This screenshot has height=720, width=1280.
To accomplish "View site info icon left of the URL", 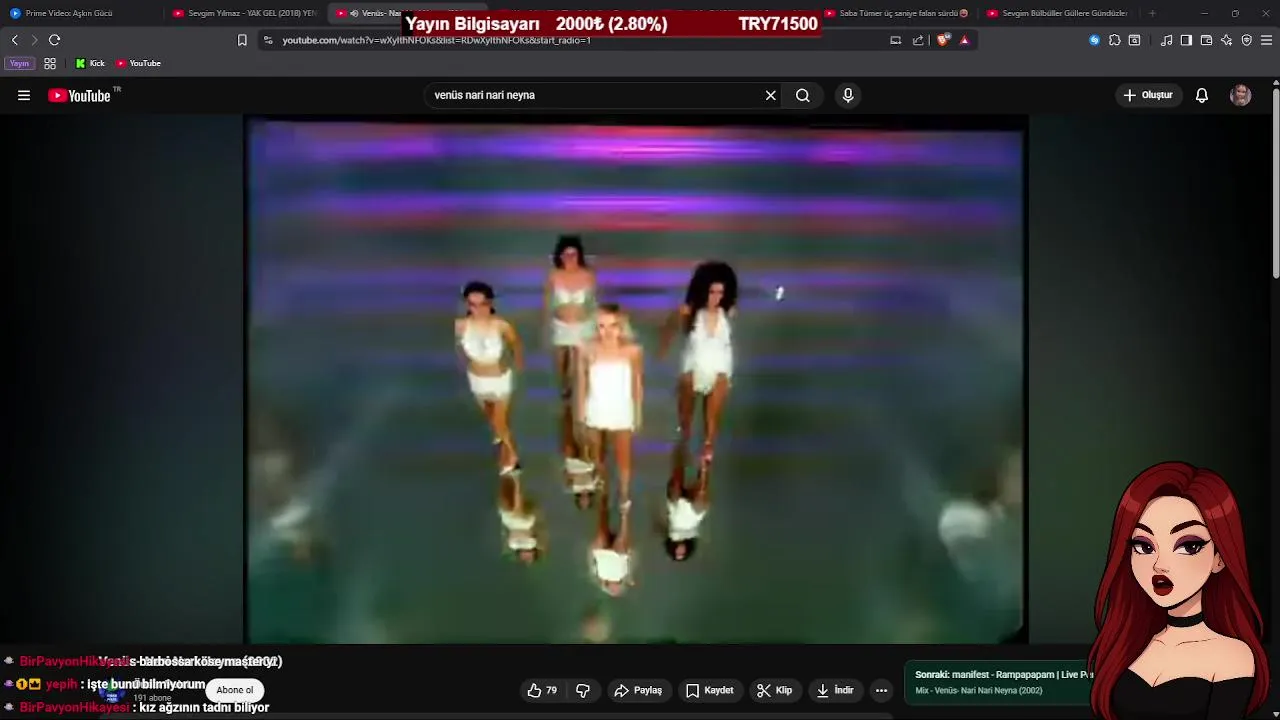I will (x=267, y=40).
